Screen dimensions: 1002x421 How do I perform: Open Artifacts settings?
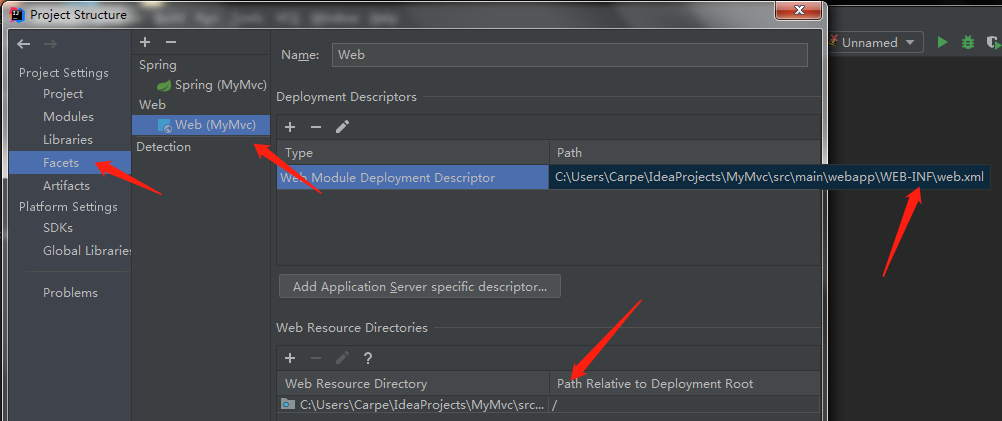(x=66, y=186)
